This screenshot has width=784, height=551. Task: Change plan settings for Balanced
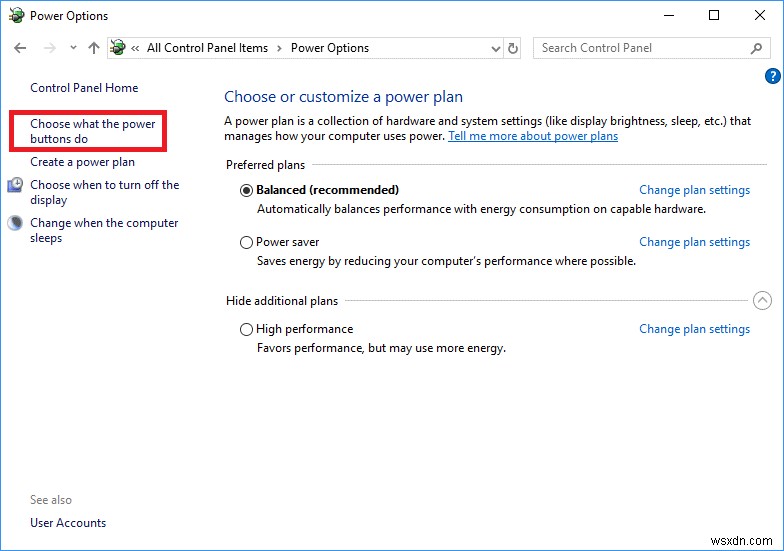click(x=694, y=190)
